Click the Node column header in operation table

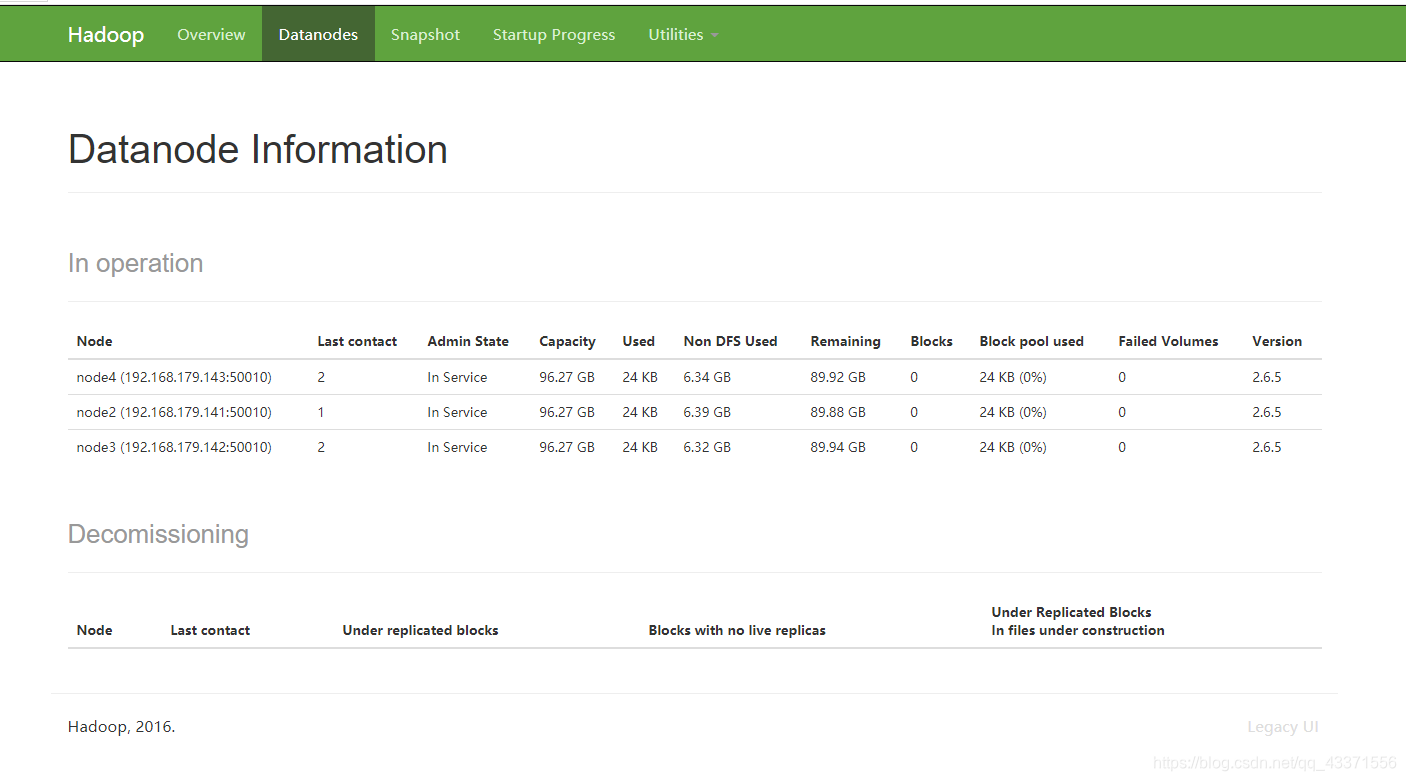95,341
